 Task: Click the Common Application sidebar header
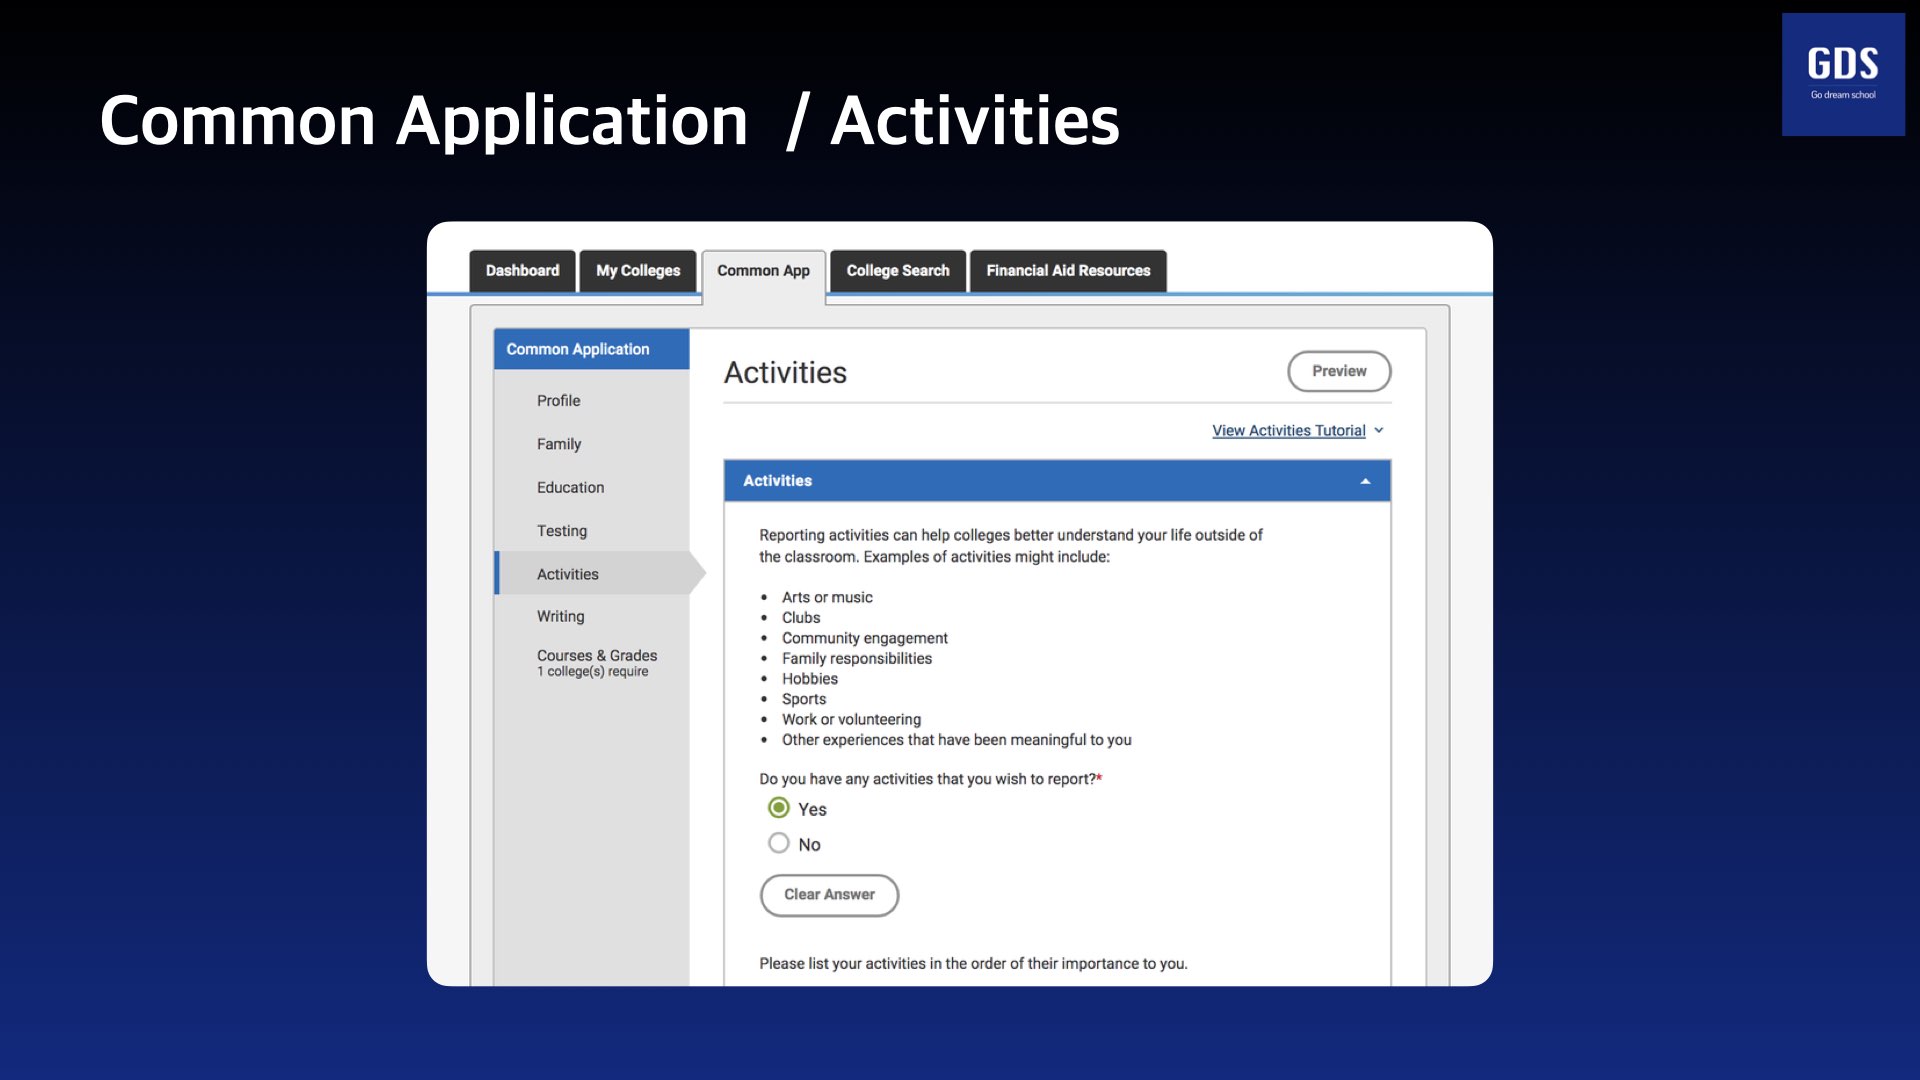pos(591,349)
